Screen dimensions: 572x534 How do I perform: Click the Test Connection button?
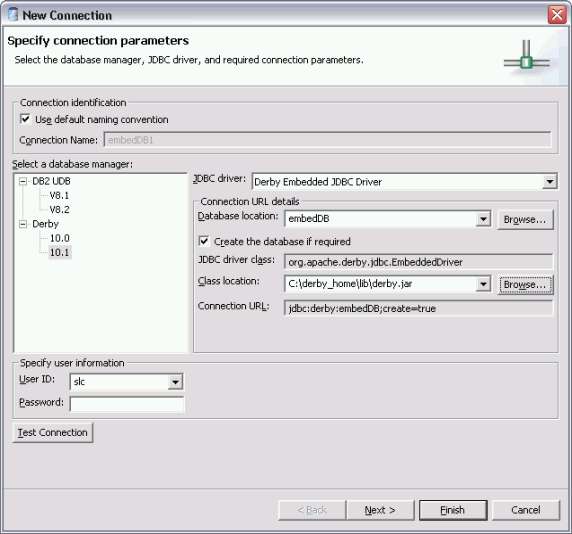[53, 433]
